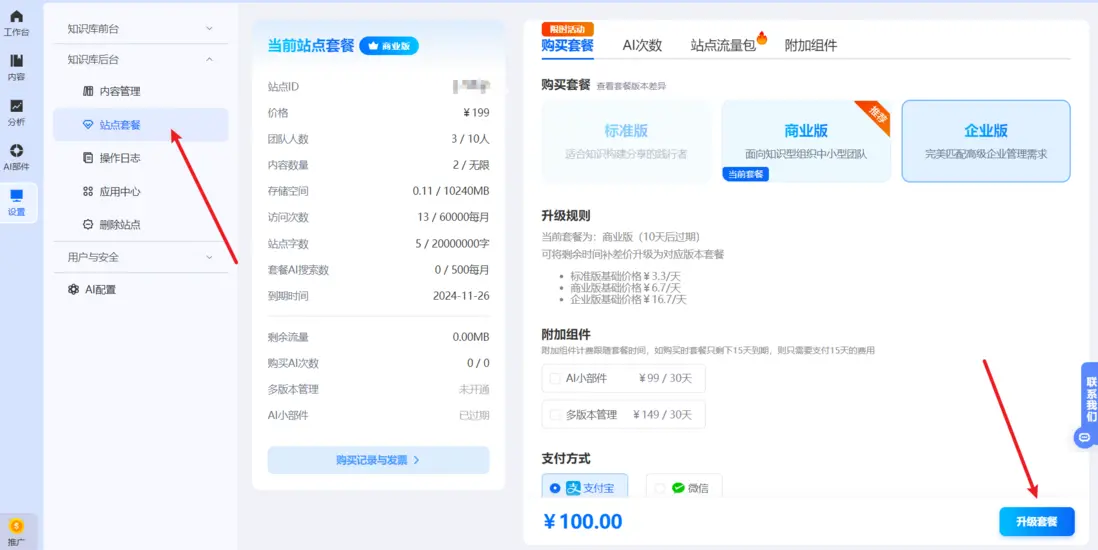Click the flame icon beside 站点流量包

(x=762, y=38)
